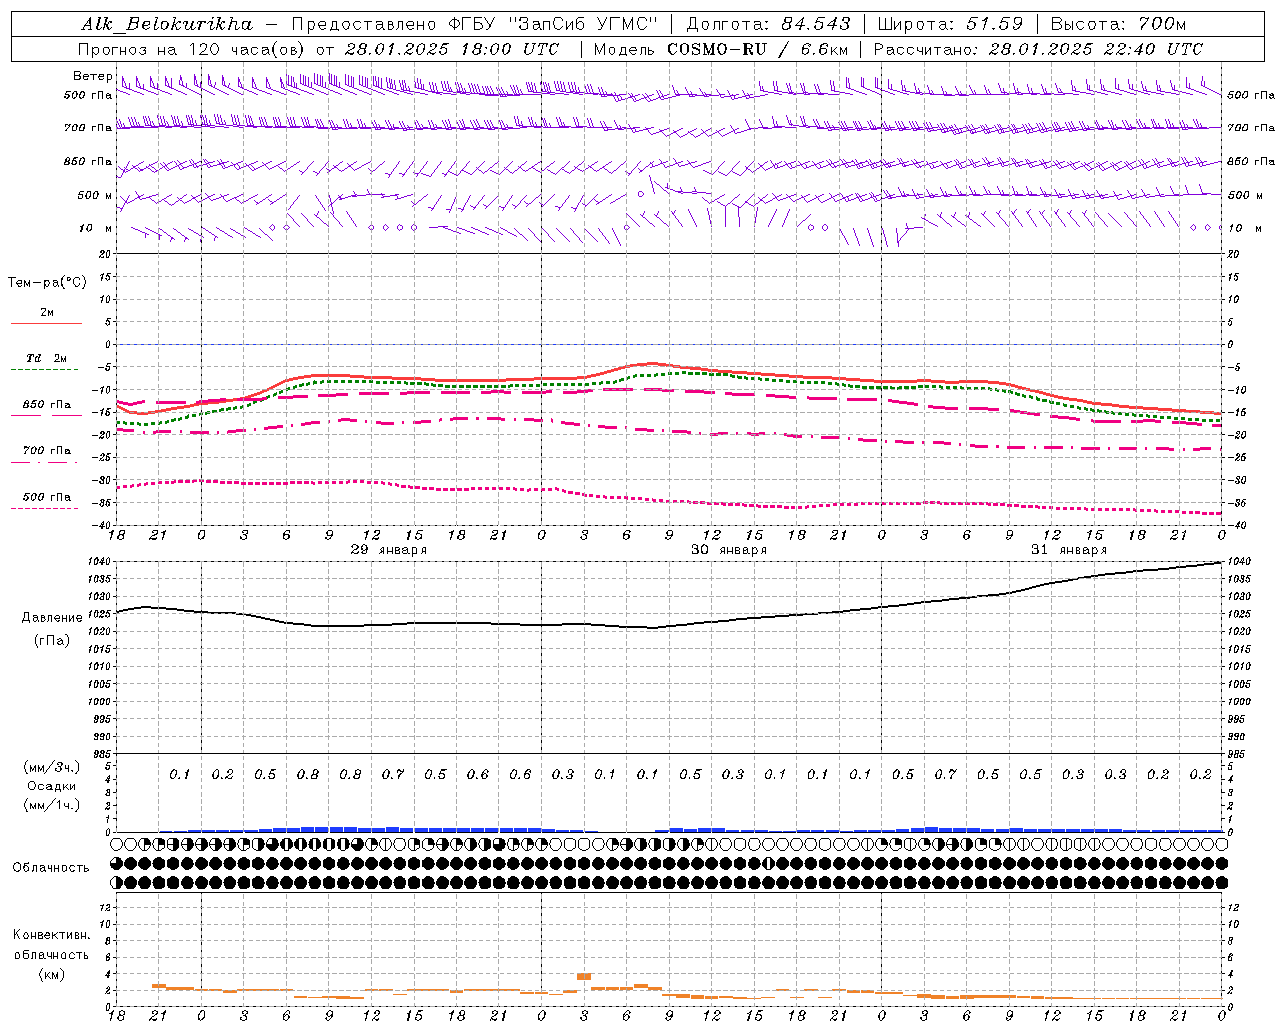Click the Осадки label

click(x=52, y=786)
